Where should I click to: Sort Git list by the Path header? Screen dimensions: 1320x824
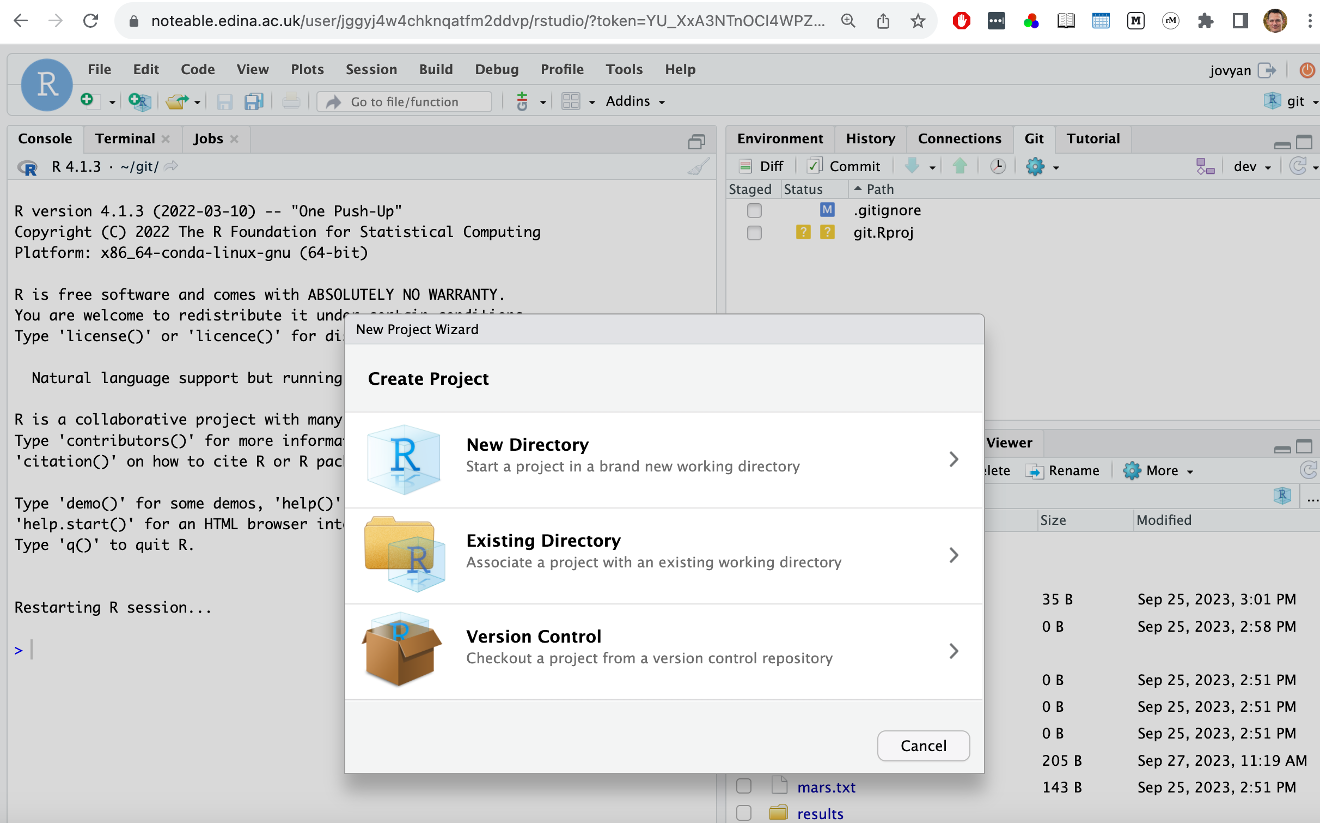(880, 189)
